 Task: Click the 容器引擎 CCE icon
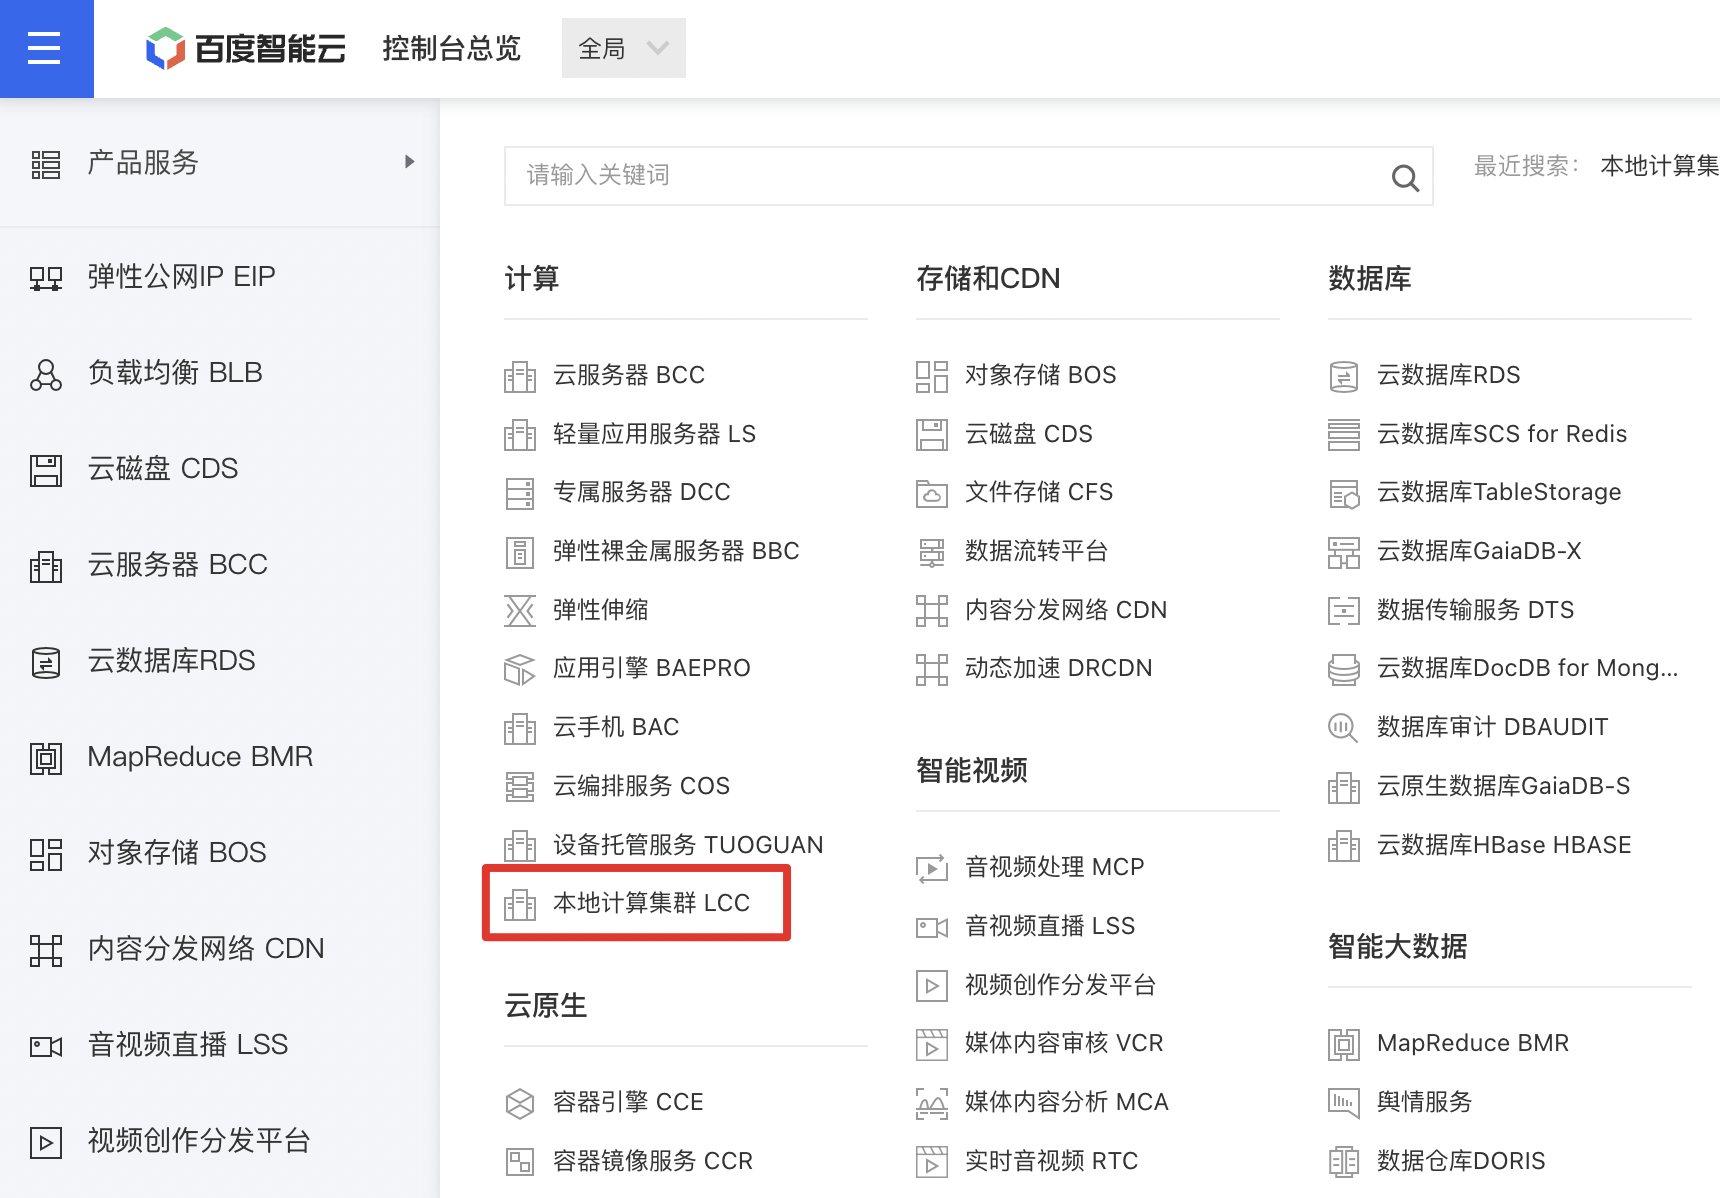point(520,1103)
